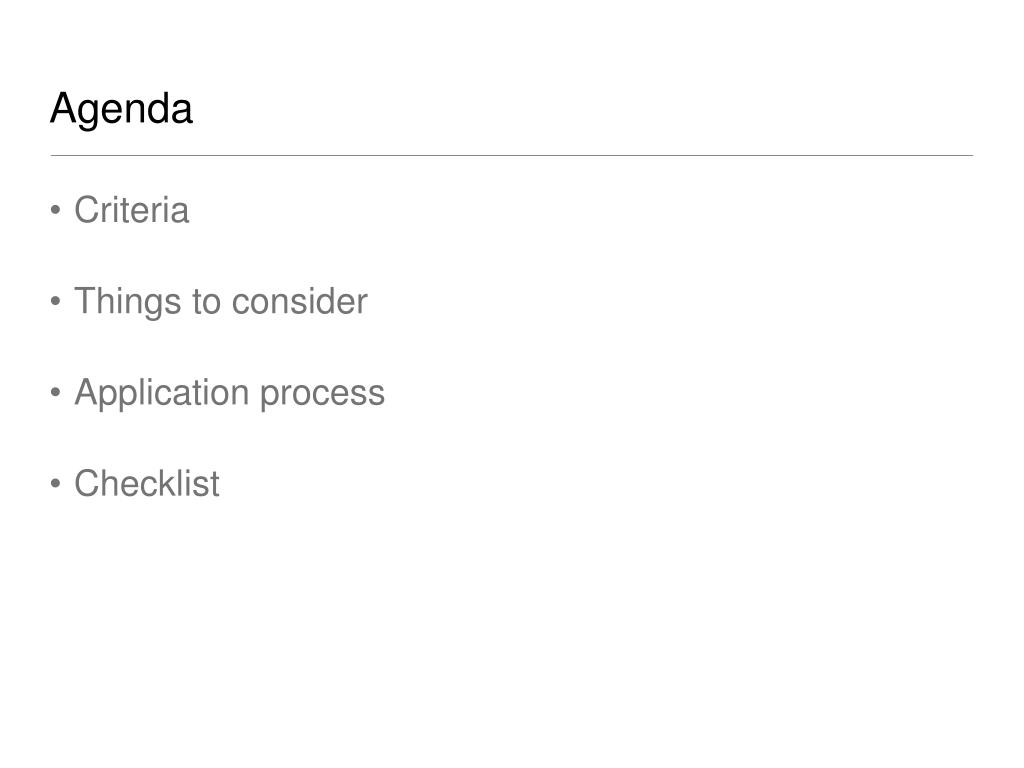The height and width of the screenshot is (768, 1024).
Task: Click the bullet dot before Criteria
Action: 56,210
